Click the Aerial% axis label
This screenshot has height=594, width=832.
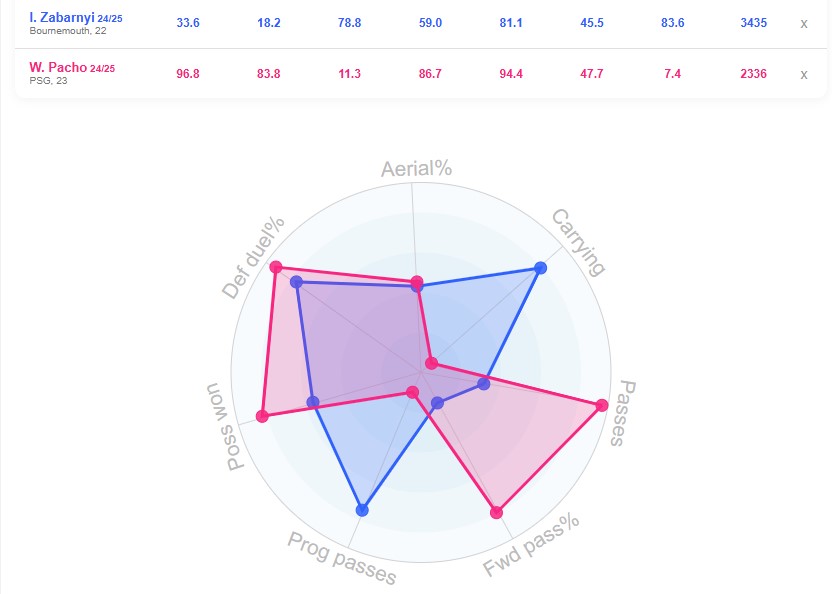pyautogui.click(x=416, y=168)
